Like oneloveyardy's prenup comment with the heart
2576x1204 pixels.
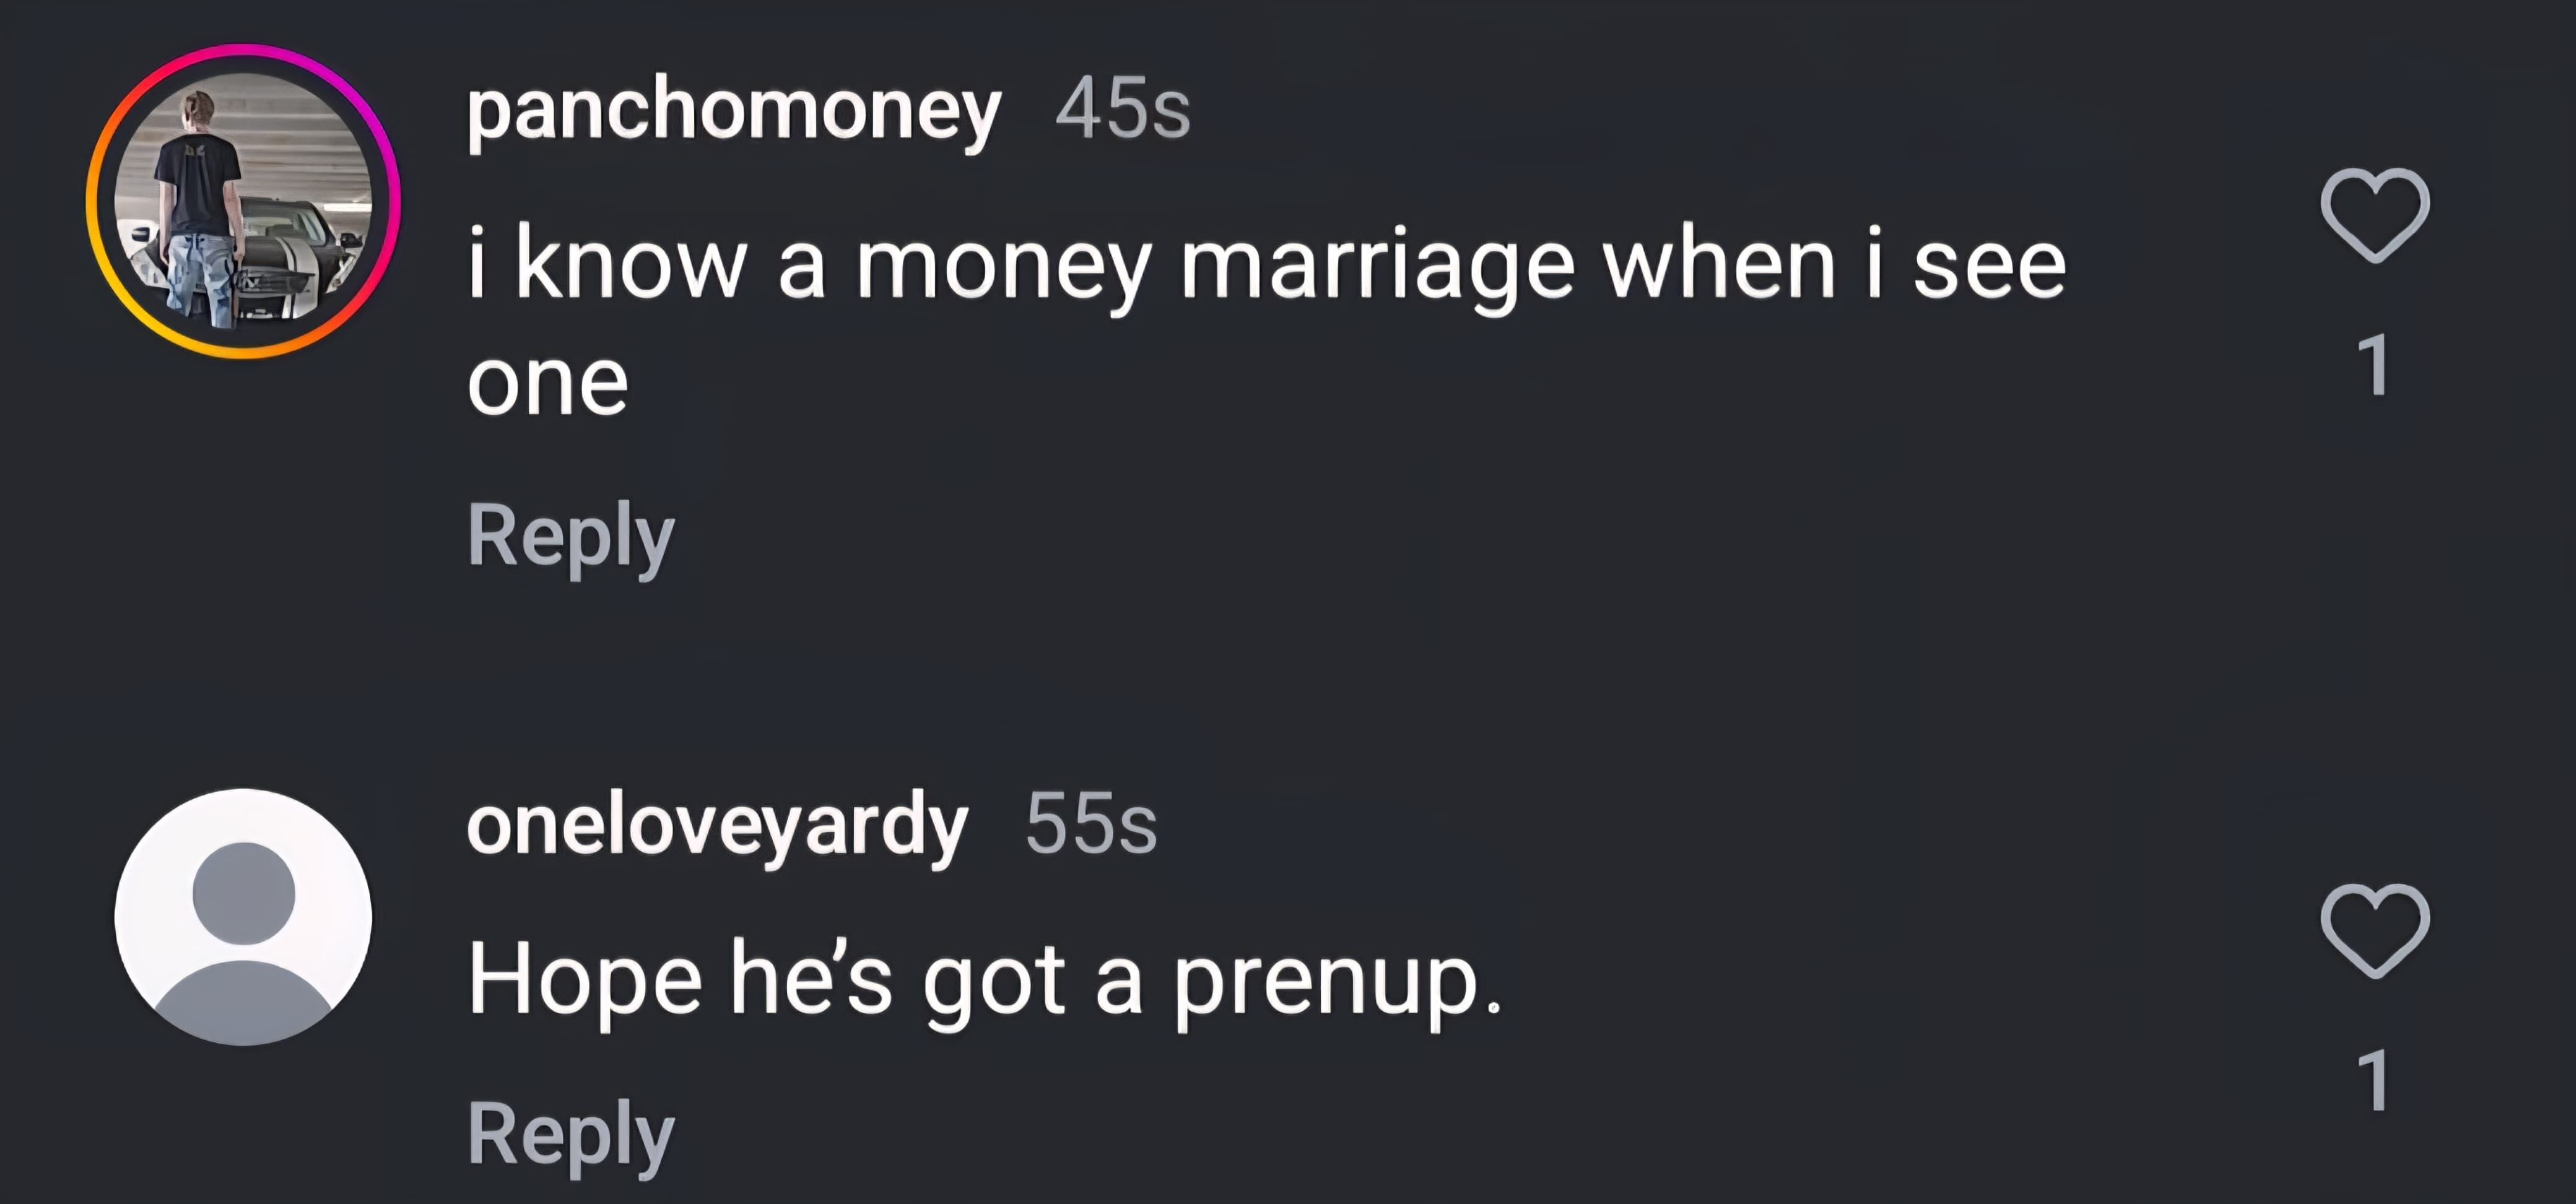(2374, 931)
